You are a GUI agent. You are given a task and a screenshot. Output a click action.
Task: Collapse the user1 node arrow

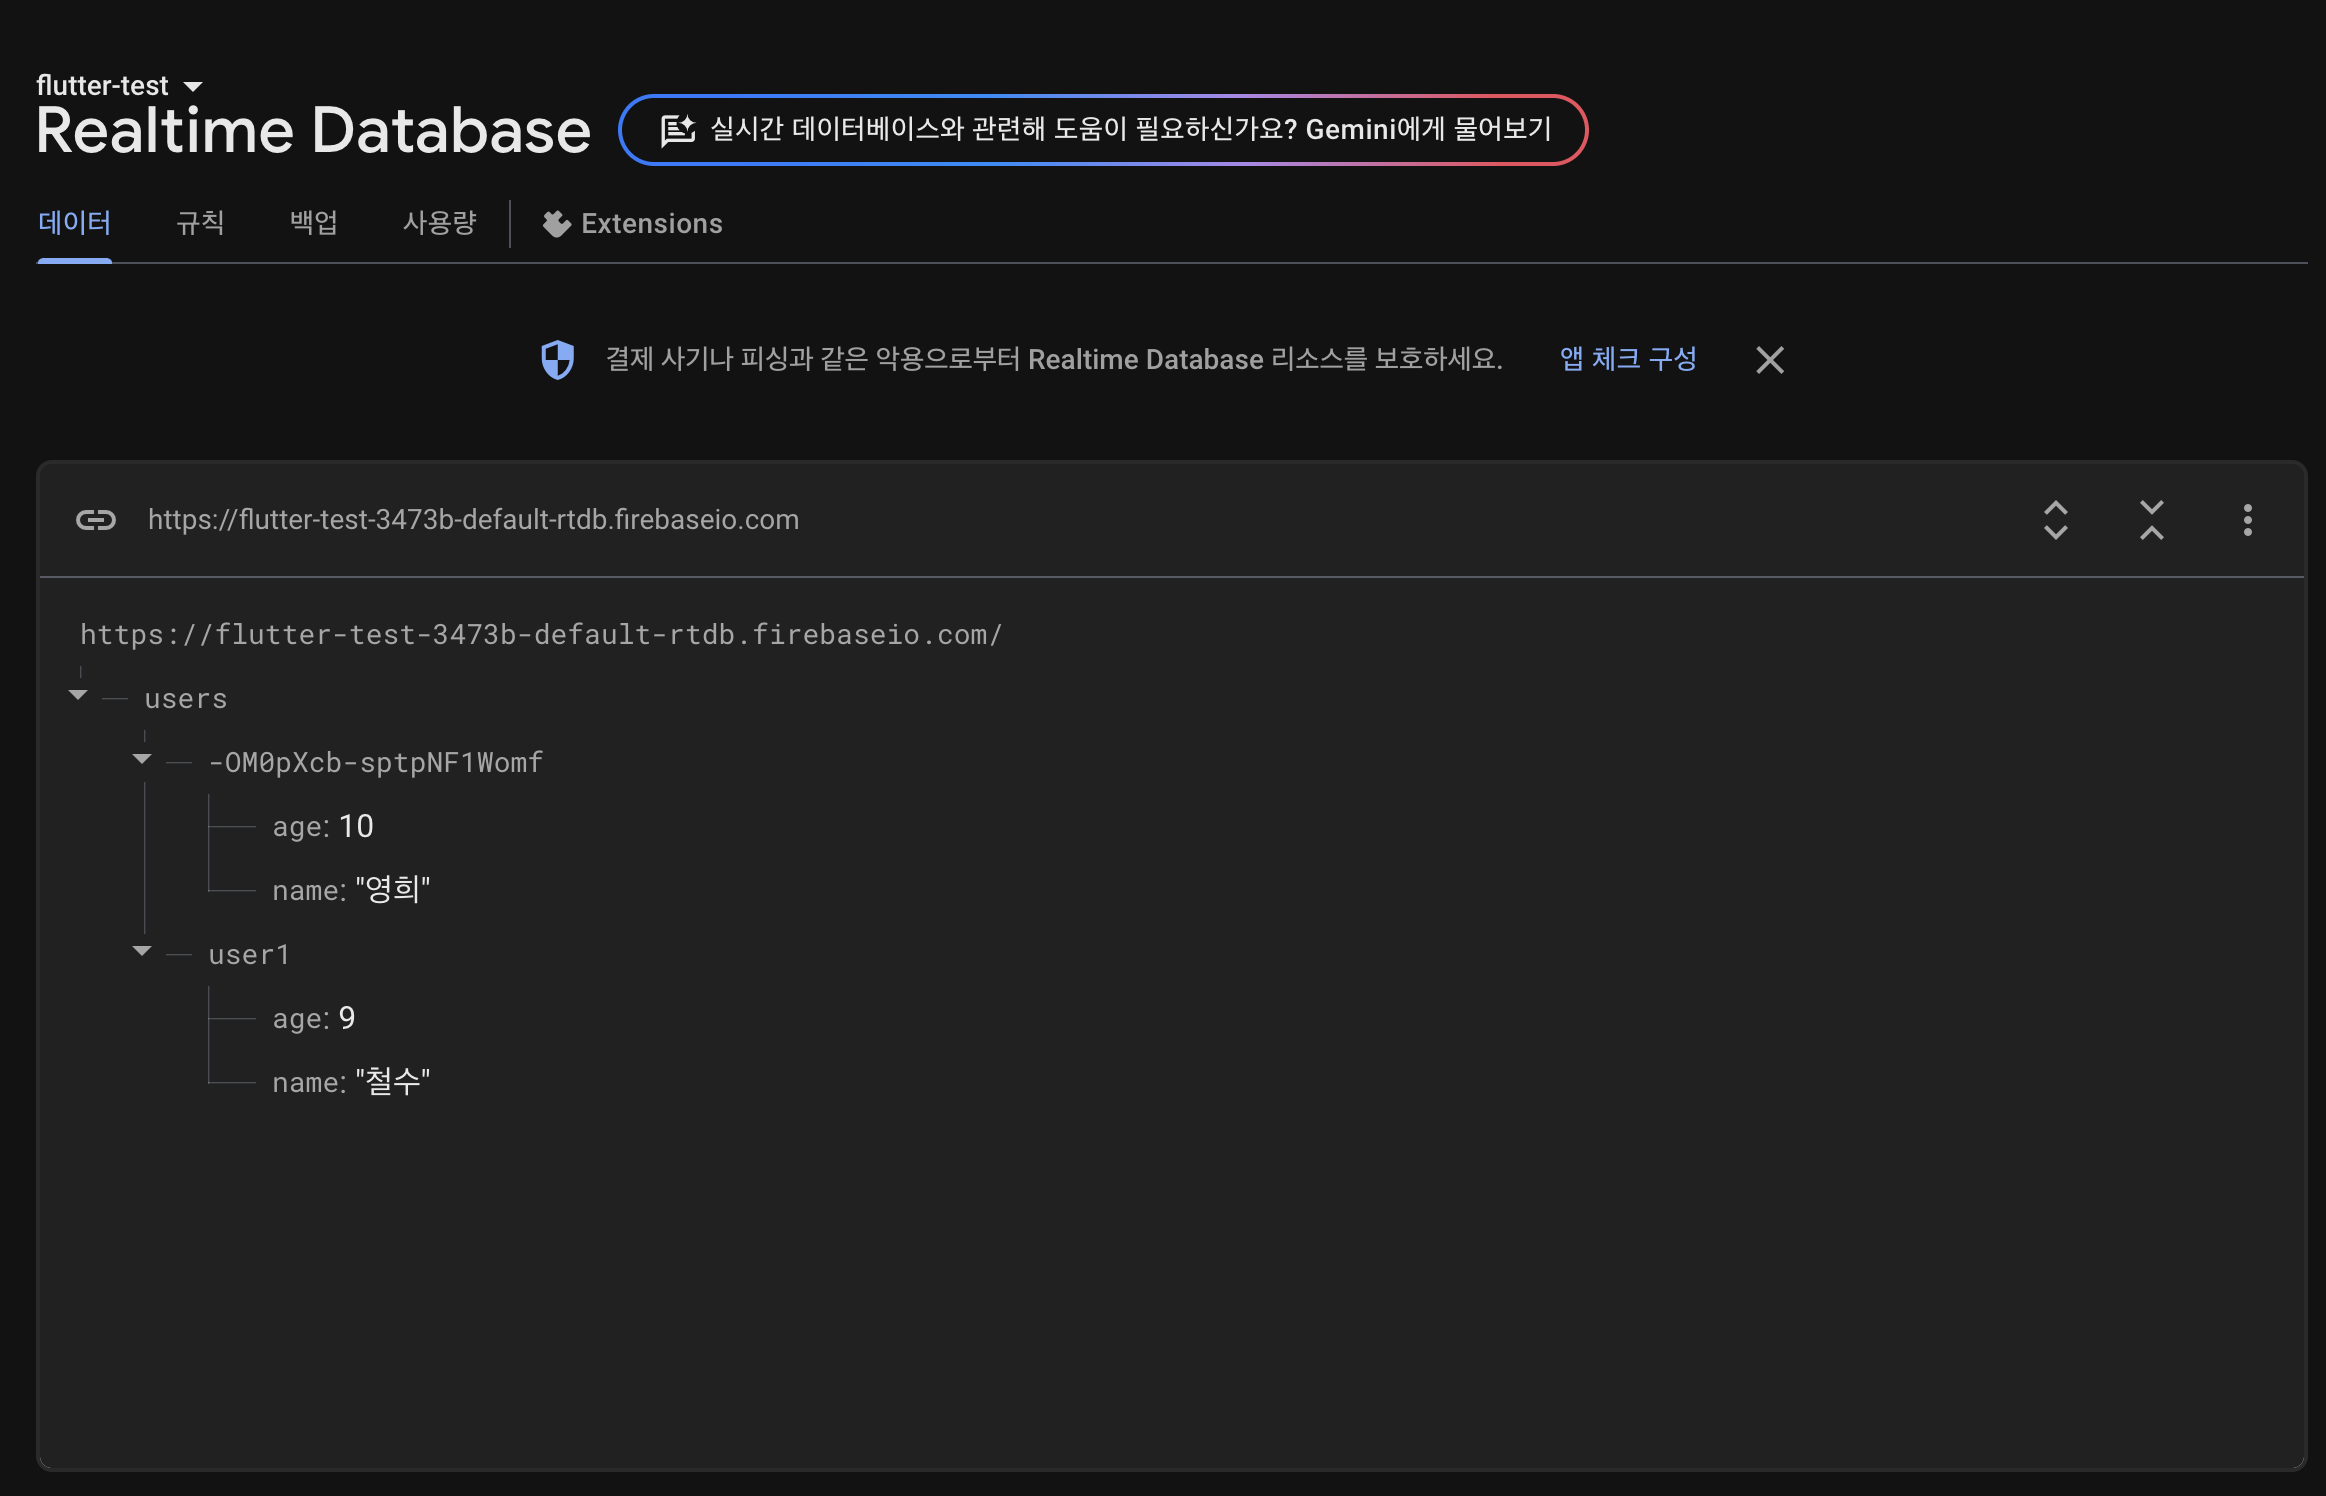[142, 951]
